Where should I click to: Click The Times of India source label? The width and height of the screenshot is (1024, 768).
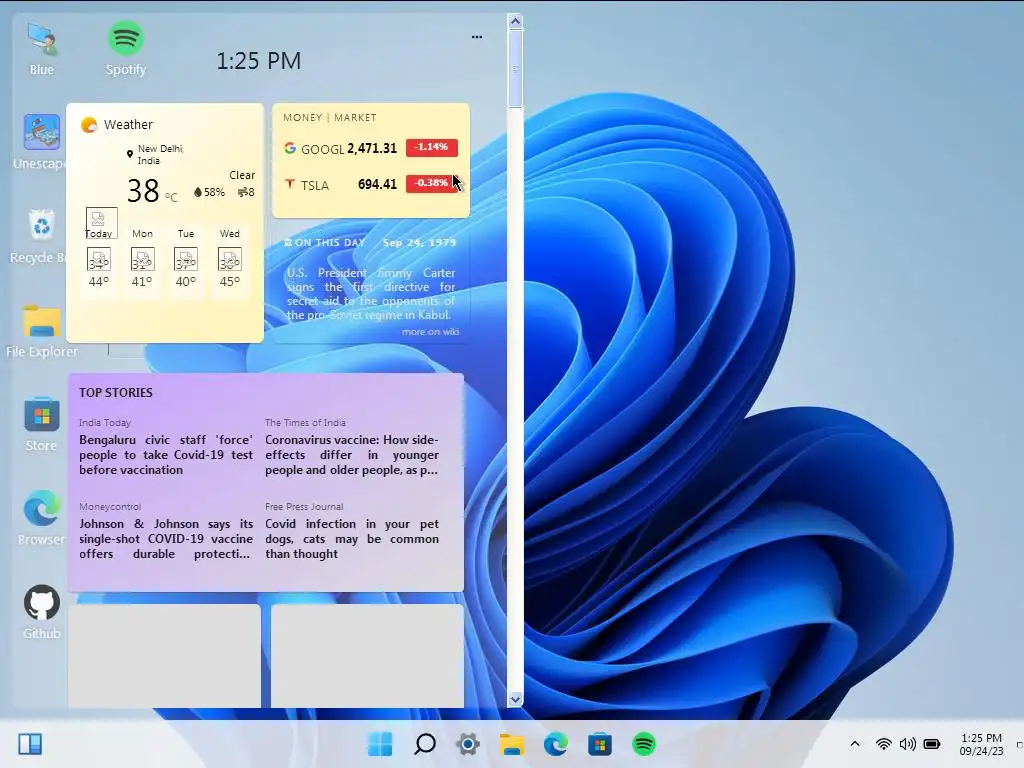[305, 423]
